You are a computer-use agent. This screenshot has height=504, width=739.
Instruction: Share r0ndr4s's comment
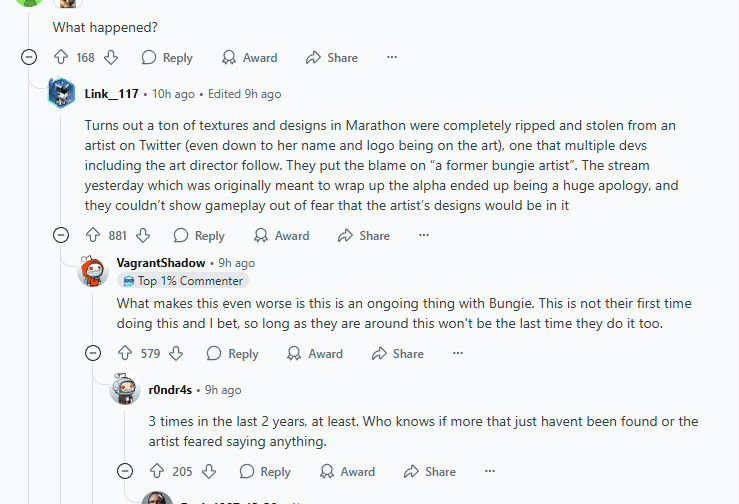[428, 472]
